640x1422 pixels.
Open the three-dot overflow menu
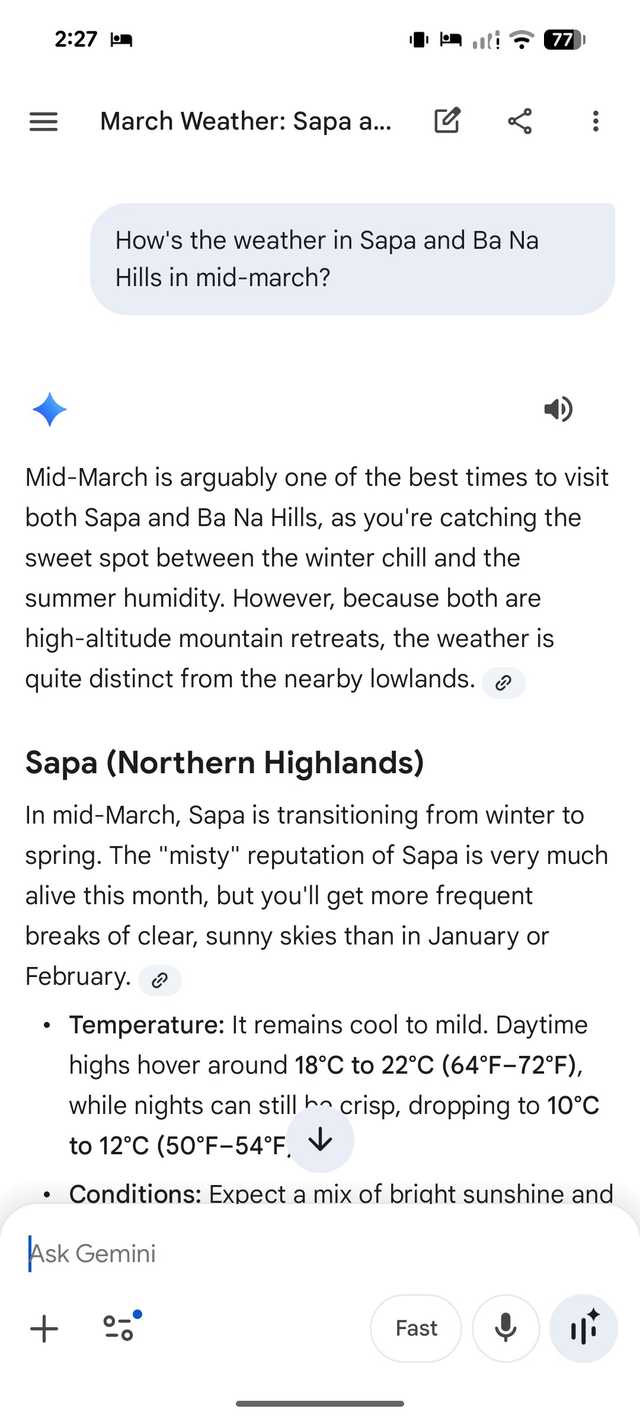[595, 122]
